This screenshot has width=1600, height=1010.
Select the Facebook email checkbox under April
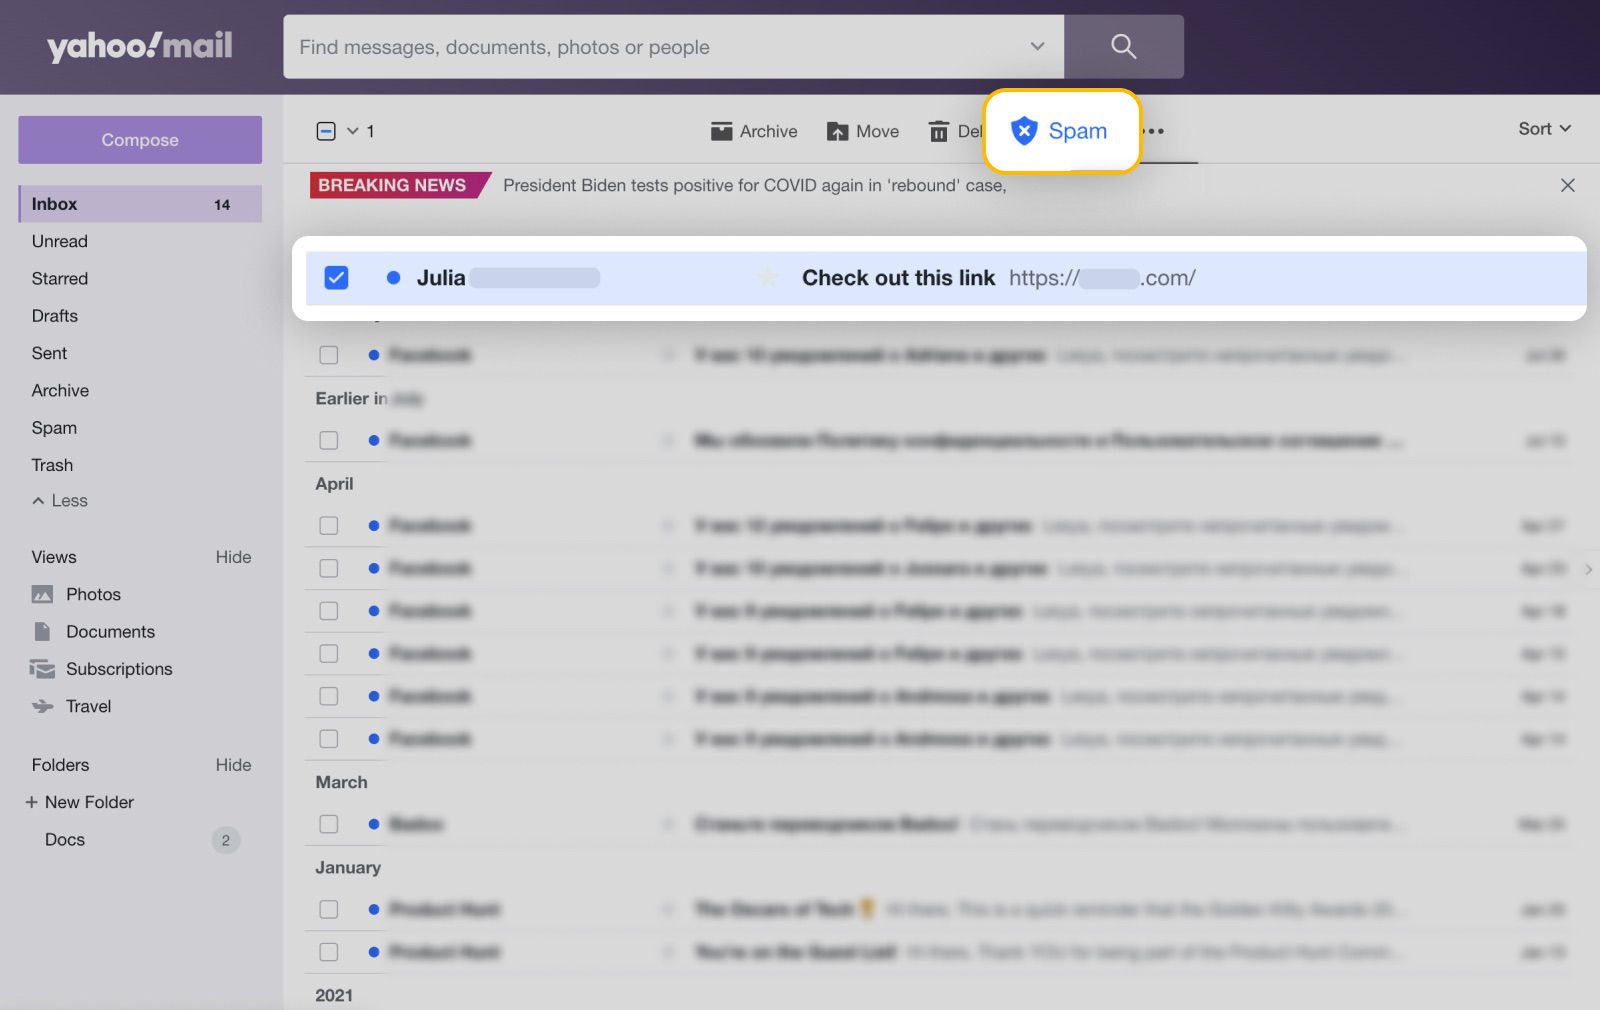click(x=329, y=525)
